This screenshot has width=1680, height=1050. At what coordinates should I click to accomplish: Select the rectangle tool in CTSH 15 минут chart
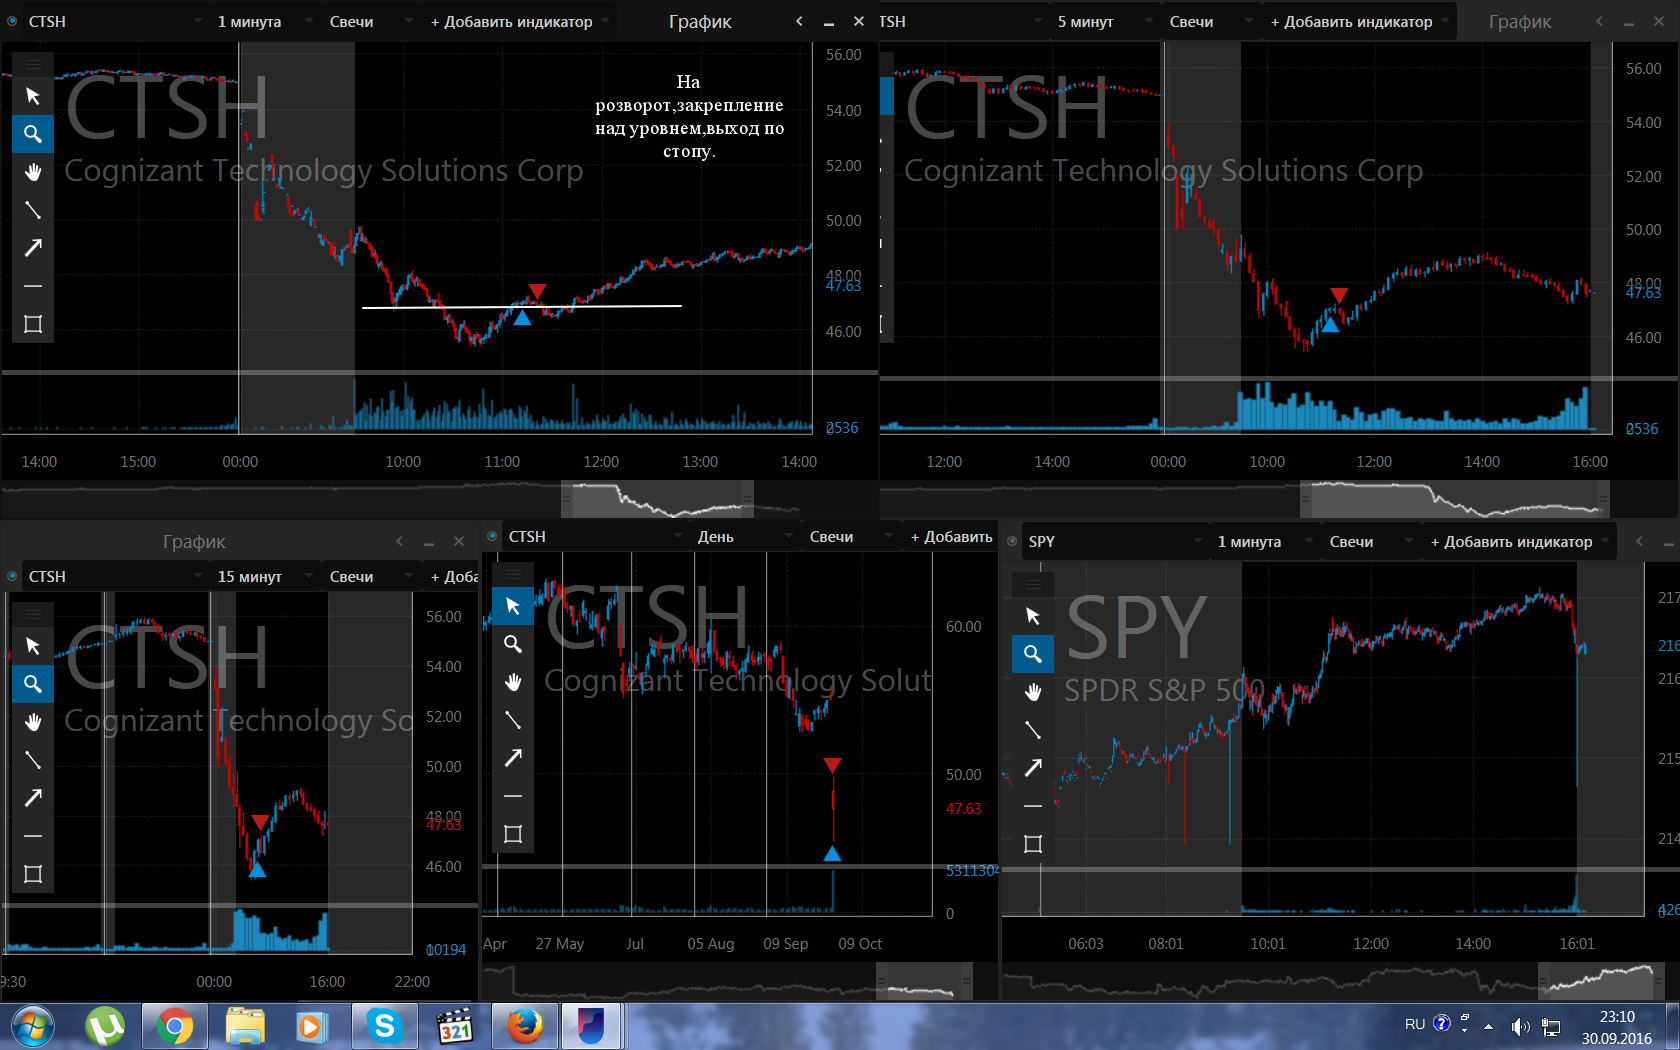(33, 874)
